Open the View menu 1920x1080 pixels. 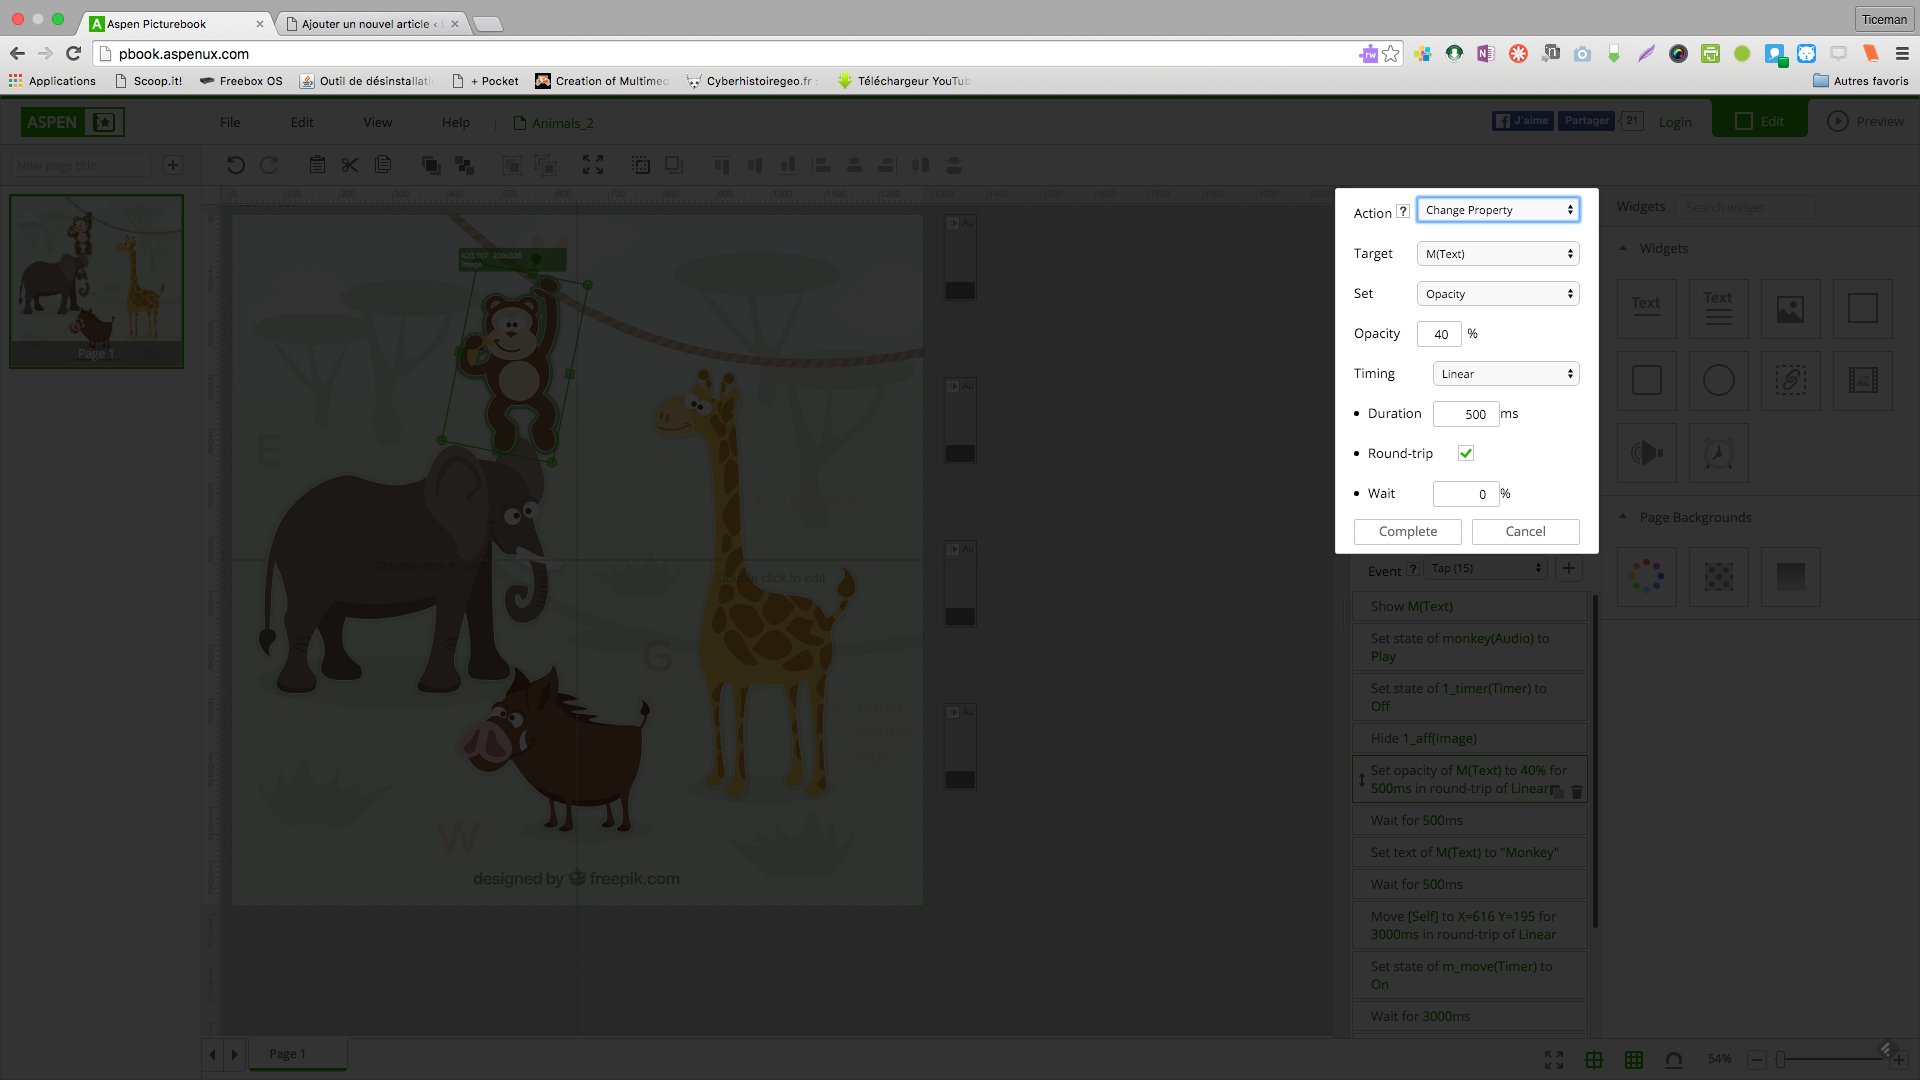378,122
